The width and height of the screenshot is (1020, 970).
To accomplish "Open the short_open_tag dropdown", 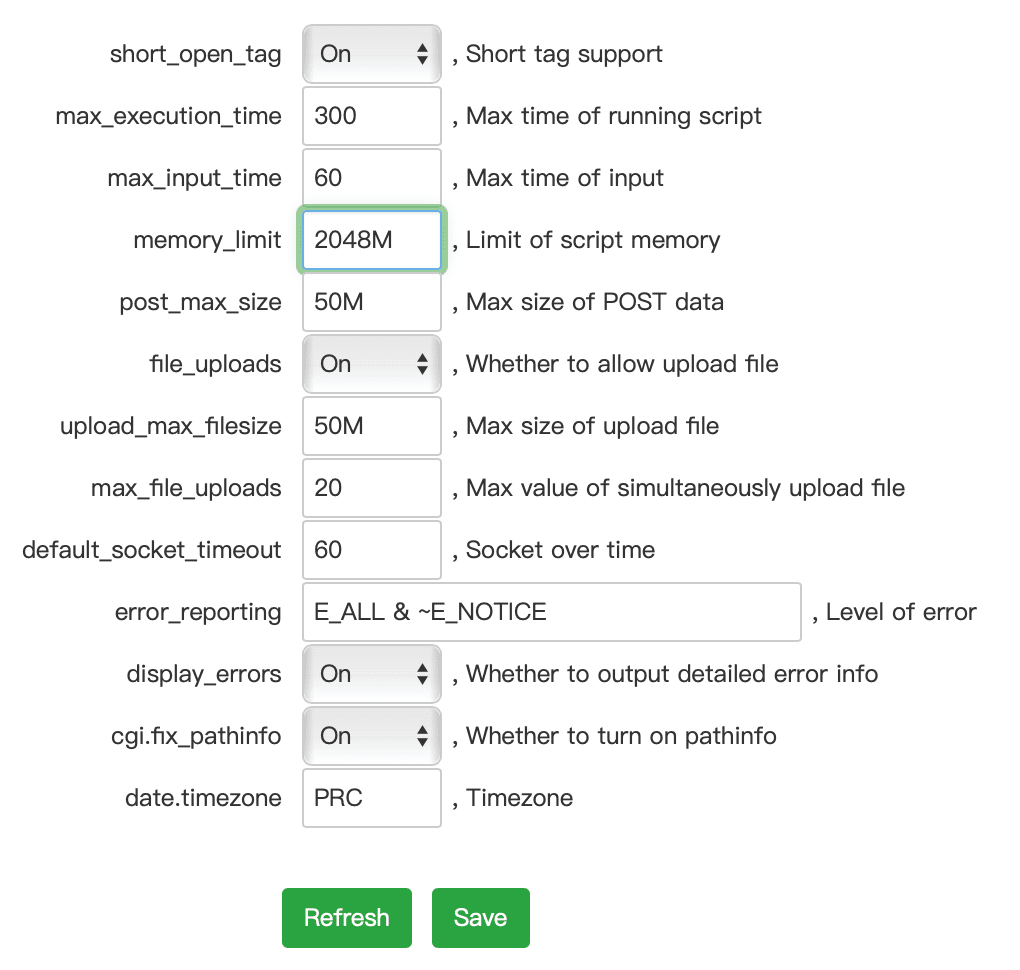I will [x=360, y=54].
